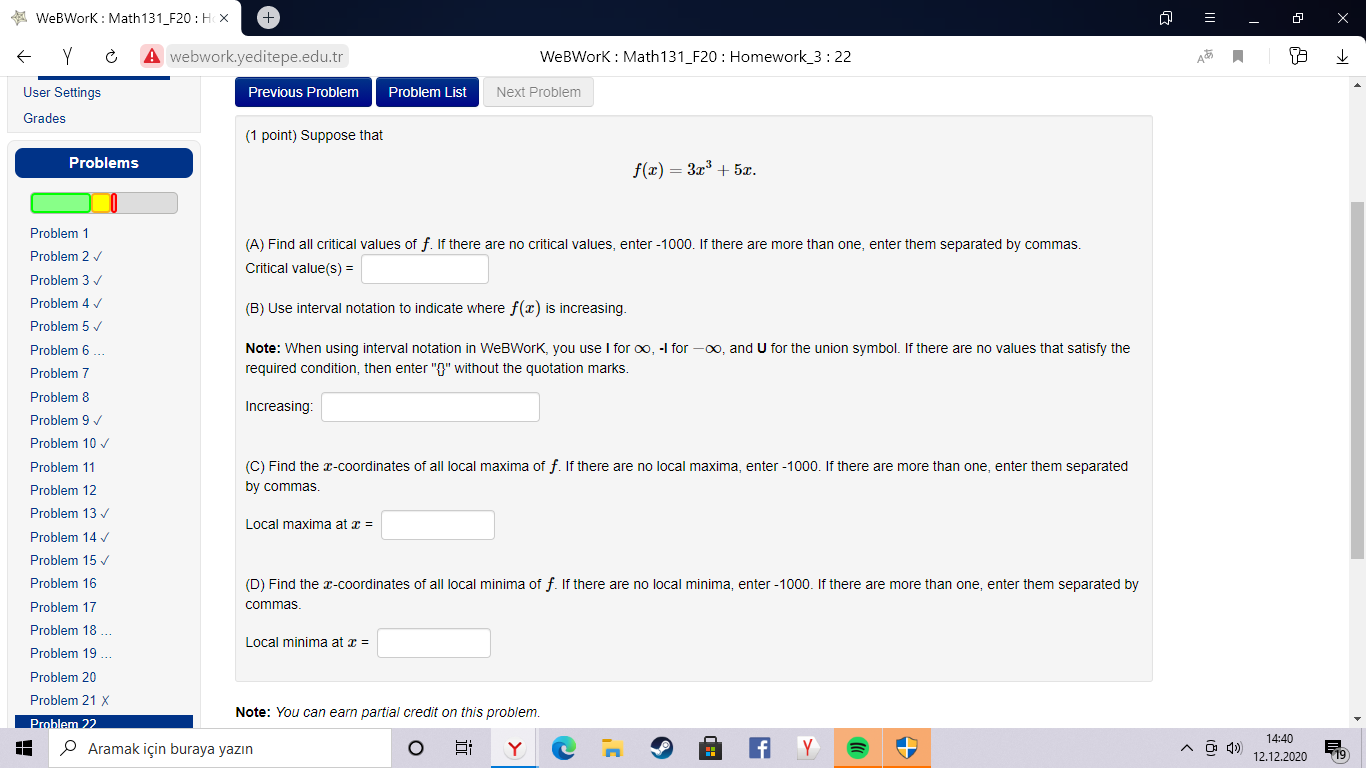
Task: Click the browser back arrow
Action: (x=23, y=57)
